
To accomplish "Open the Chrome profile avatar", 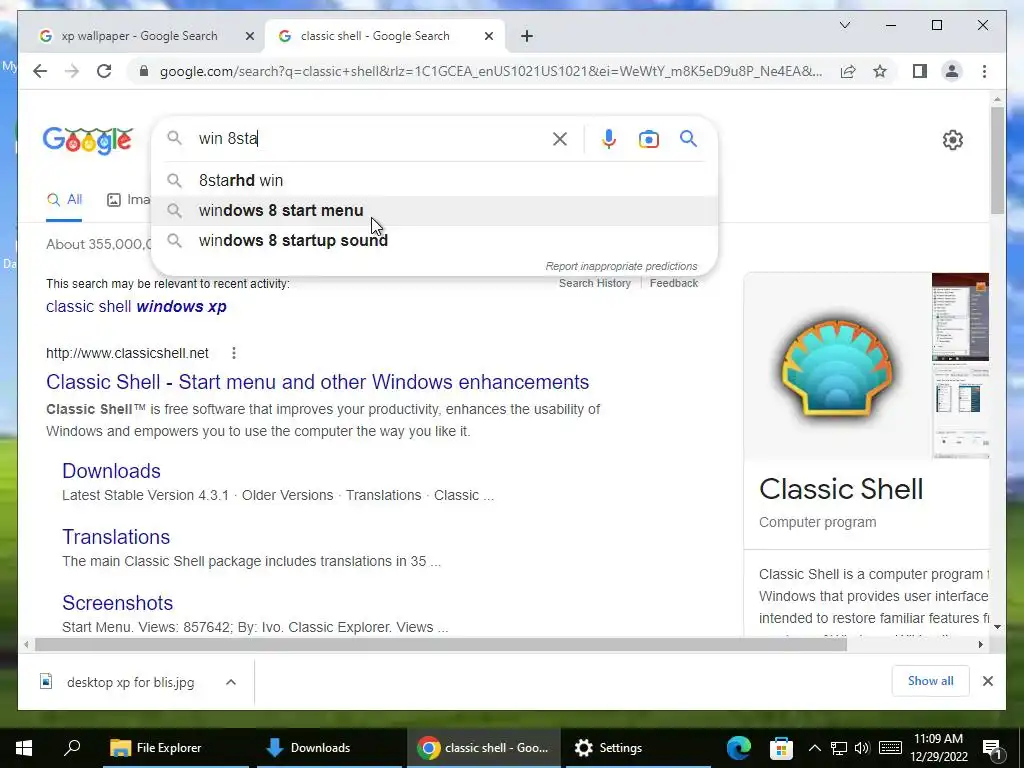I will [952, 71].
